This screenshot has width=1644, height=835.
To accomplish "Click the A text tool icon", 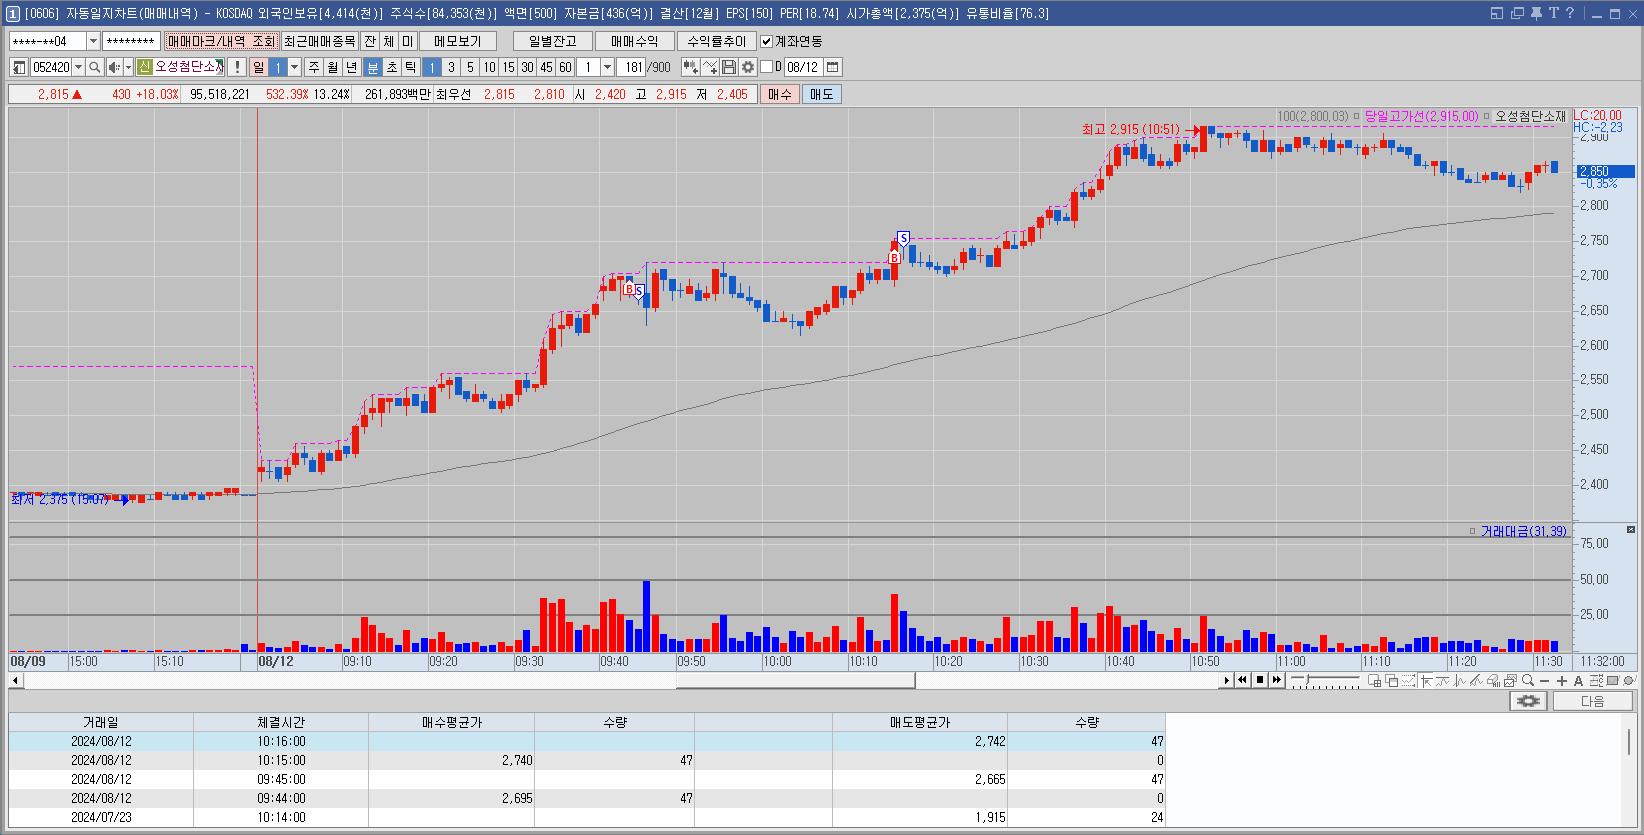I will 1578,681.
